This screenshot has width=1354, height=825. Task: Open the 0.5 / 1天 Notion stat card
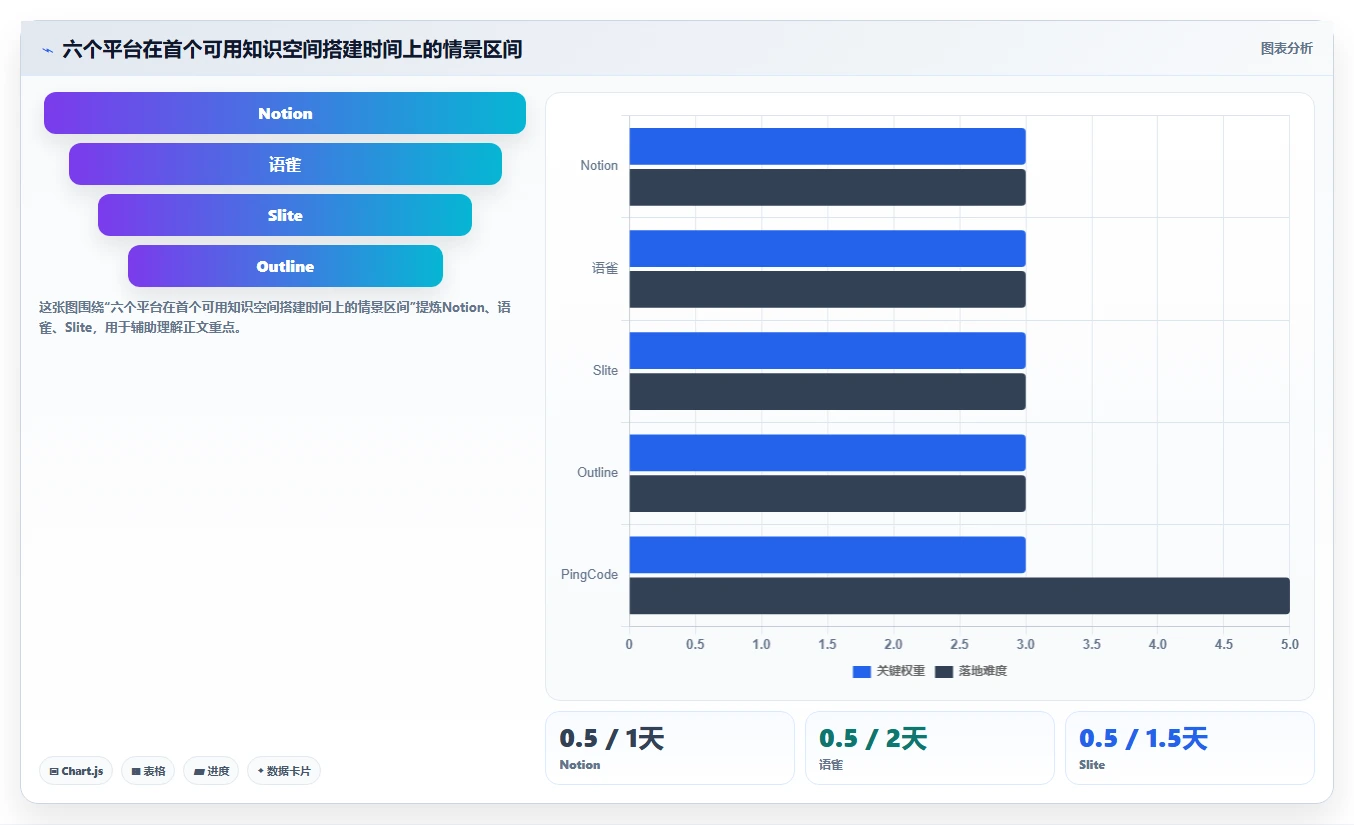point(670,748)
